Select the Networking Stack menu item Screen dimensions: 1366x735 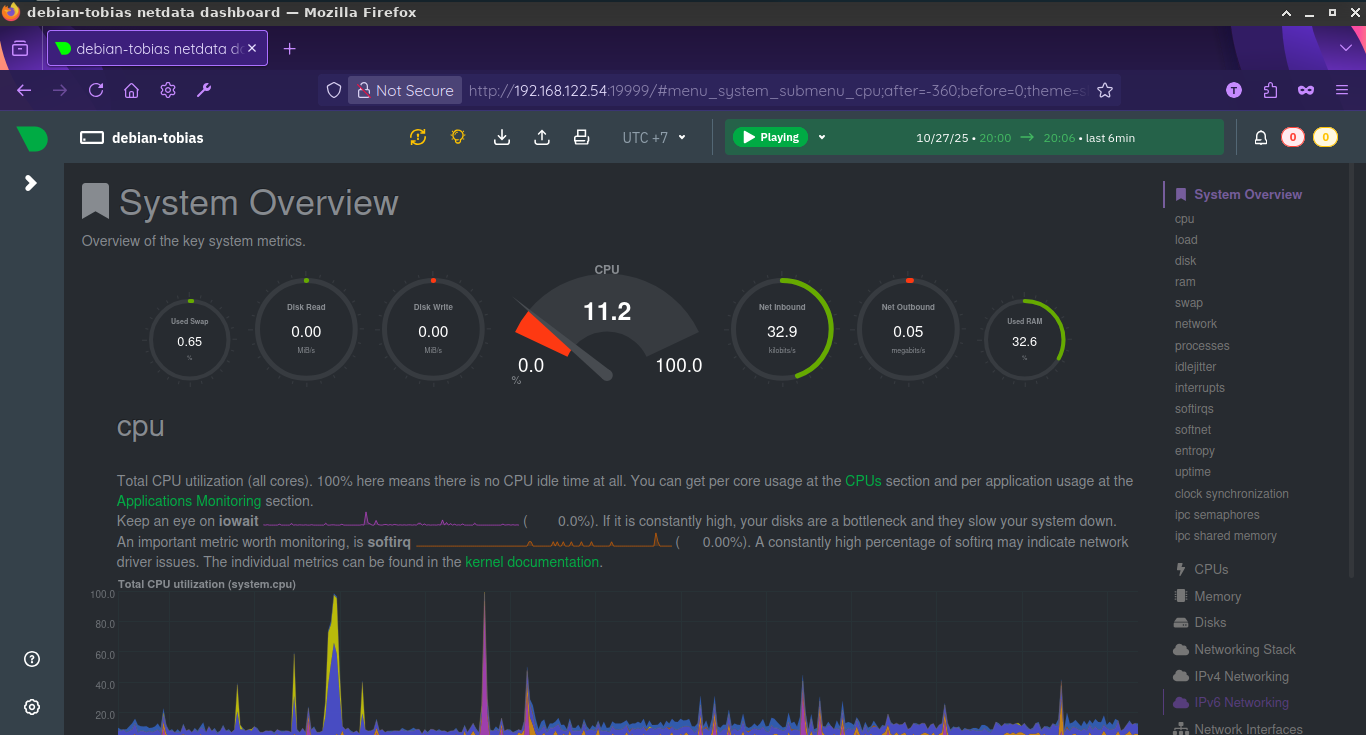point(1244,649)
